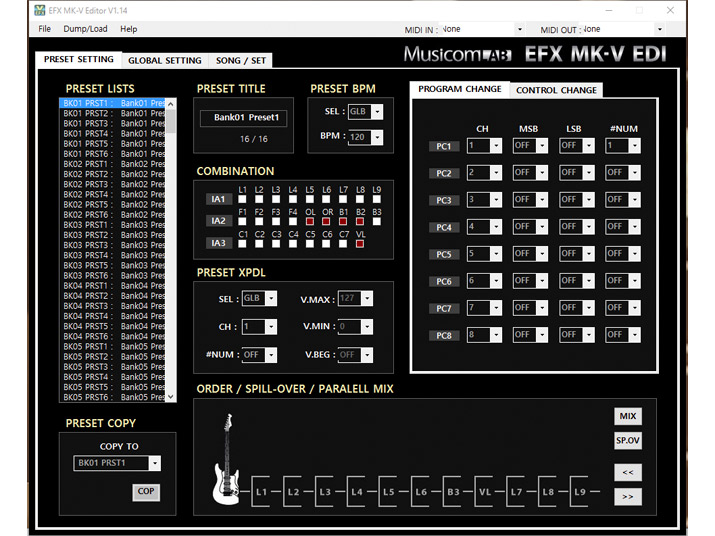
Task: Select the PRESET SETTING tab
Action: point(78,59)
